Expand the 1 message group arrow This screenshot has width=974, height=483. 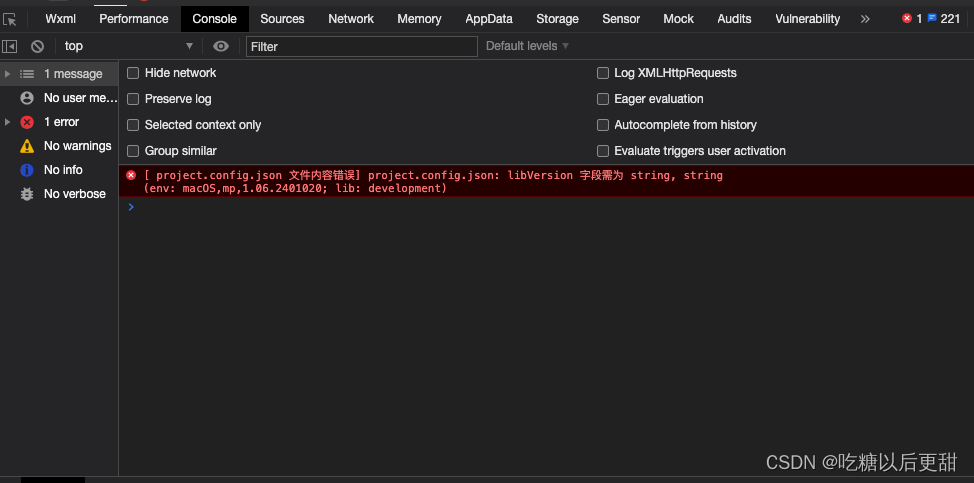7,74
